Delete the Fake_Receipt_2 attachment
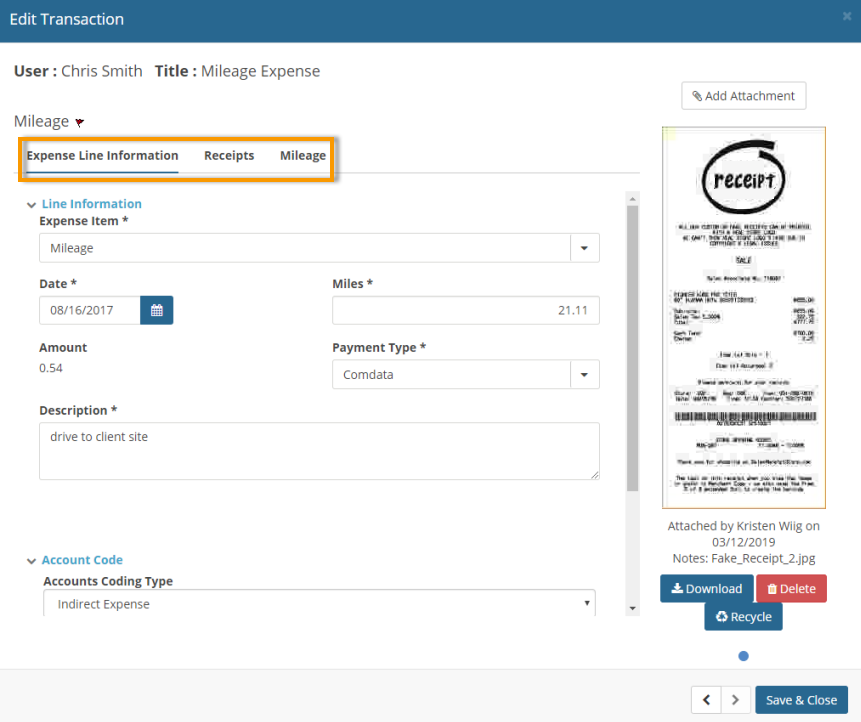This screenshot has height=722, width=861. tap(791, 588)
